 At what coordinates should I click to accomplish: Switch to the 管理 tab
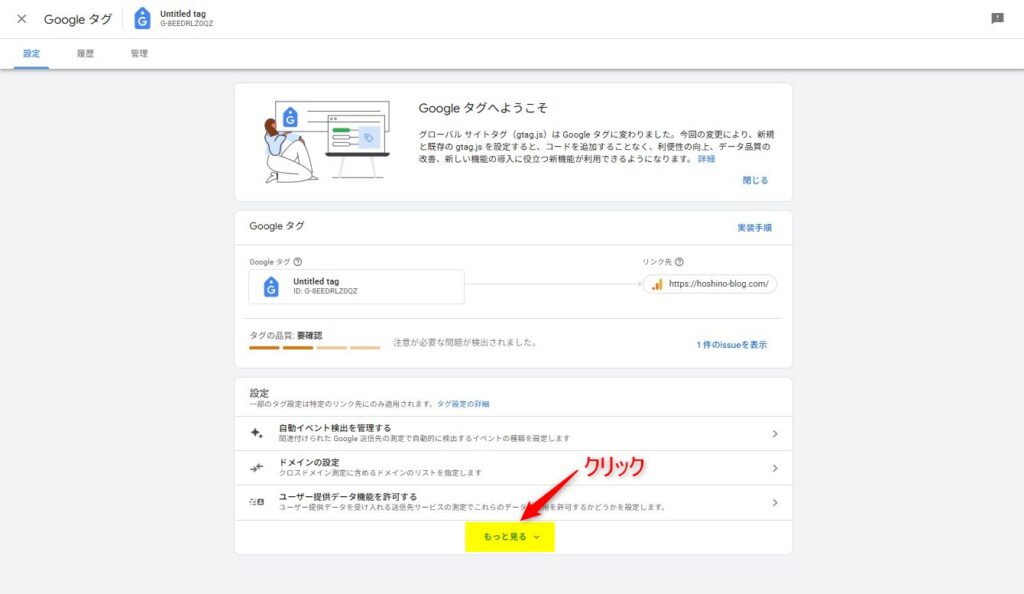click(x=139, y=53)
